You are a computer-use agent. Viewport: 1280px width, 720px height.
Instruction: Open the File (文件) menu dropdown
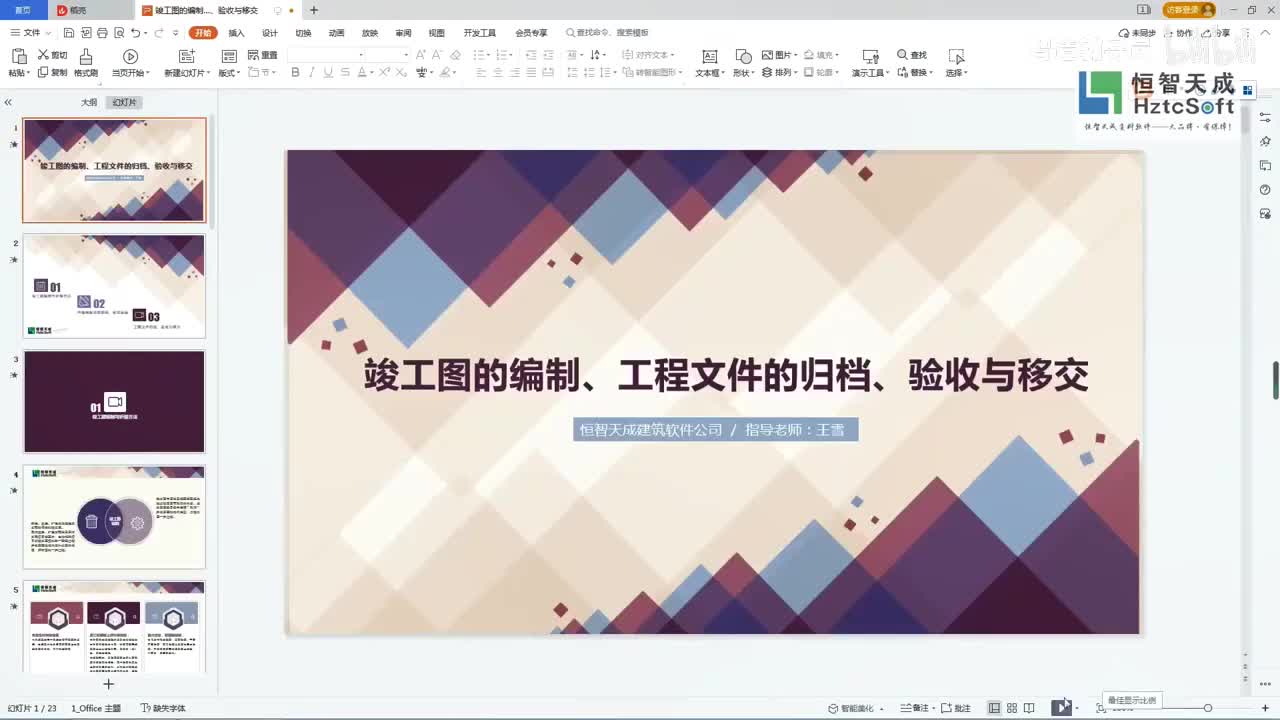(x=29, y=33)
